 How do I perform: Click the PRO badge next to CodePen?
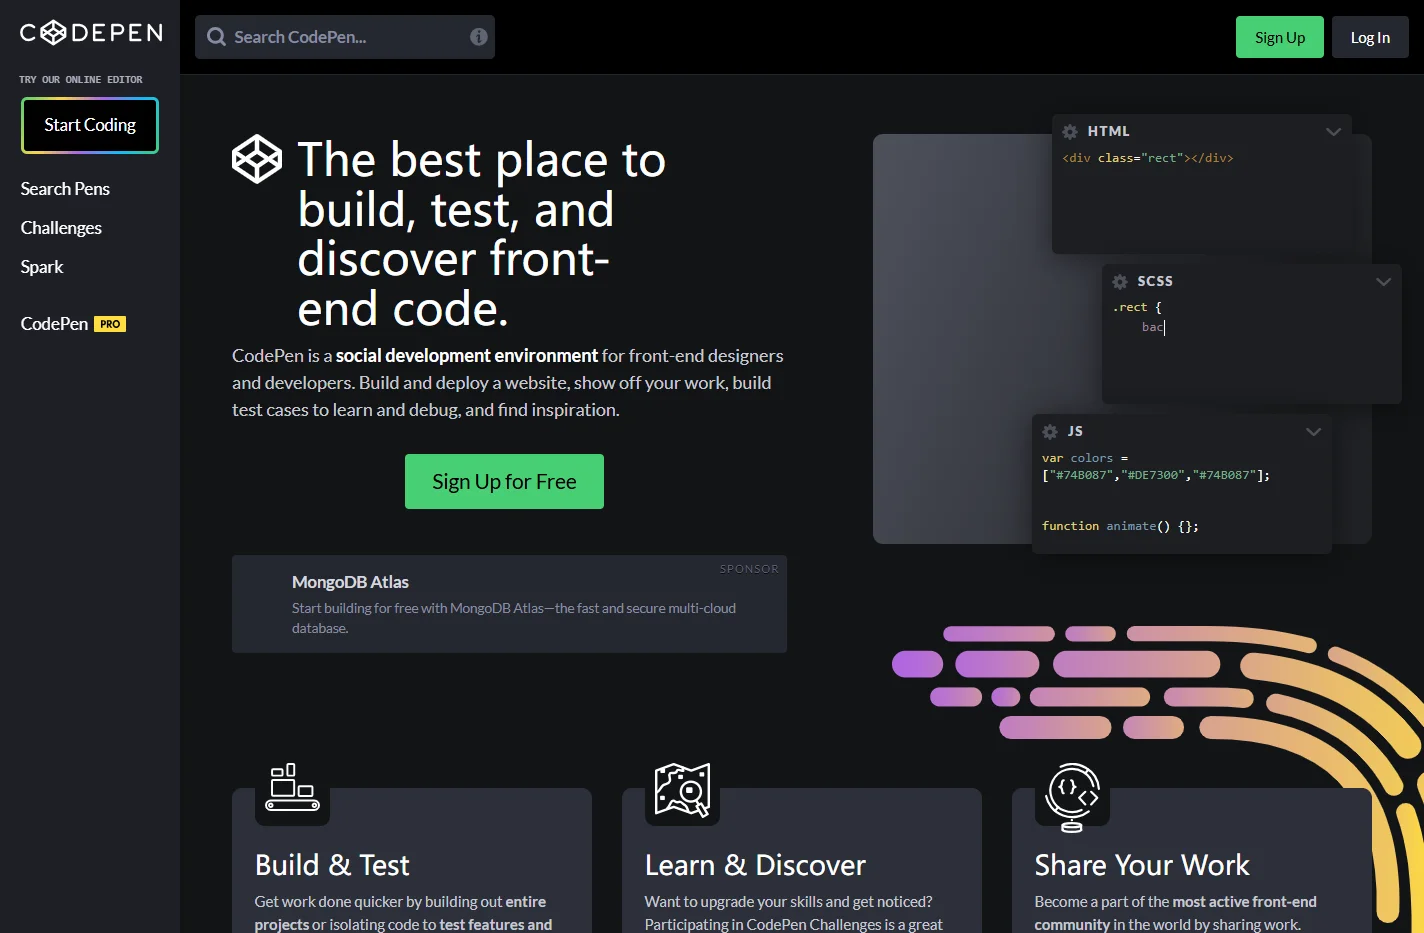(110, 324)
